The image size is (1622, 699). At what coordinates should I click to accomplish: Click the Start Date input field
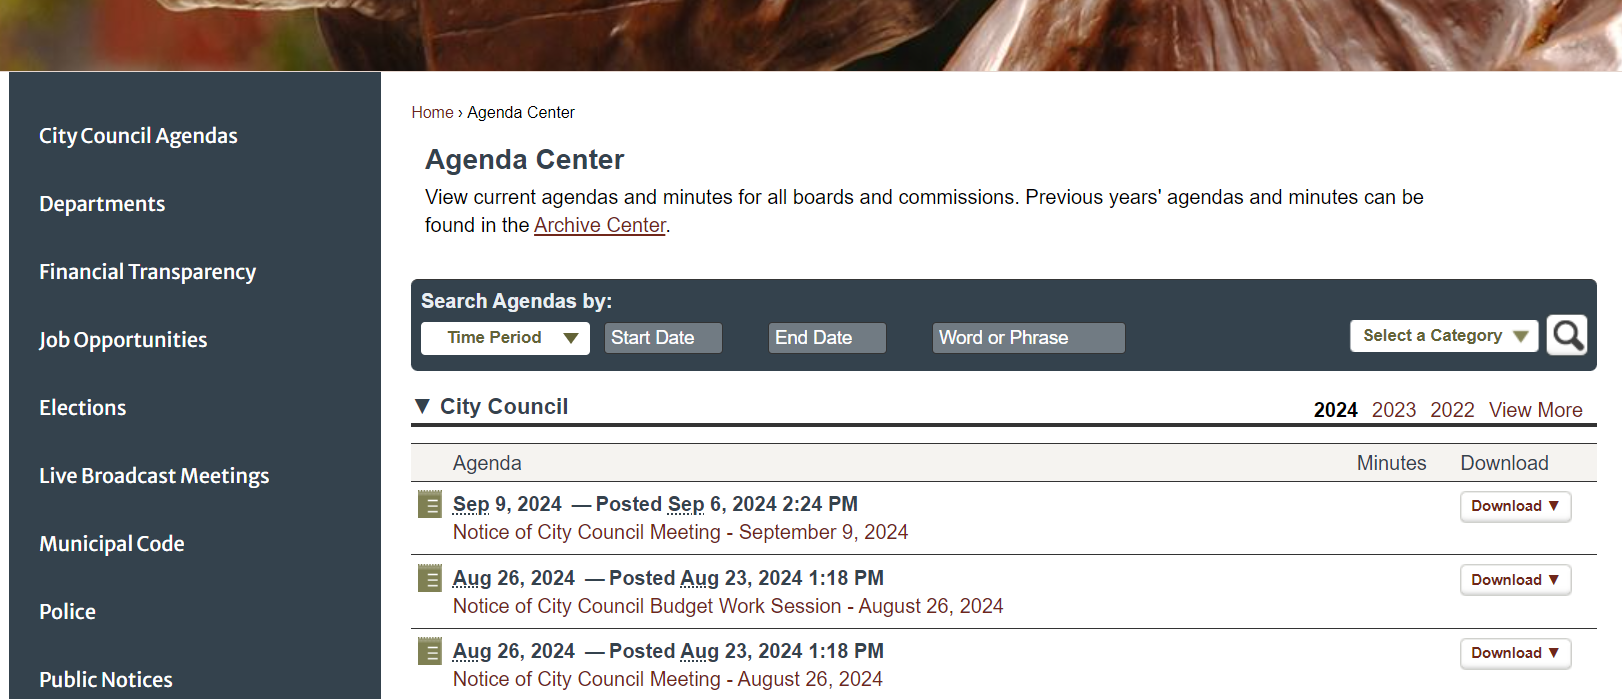point(662,337)
